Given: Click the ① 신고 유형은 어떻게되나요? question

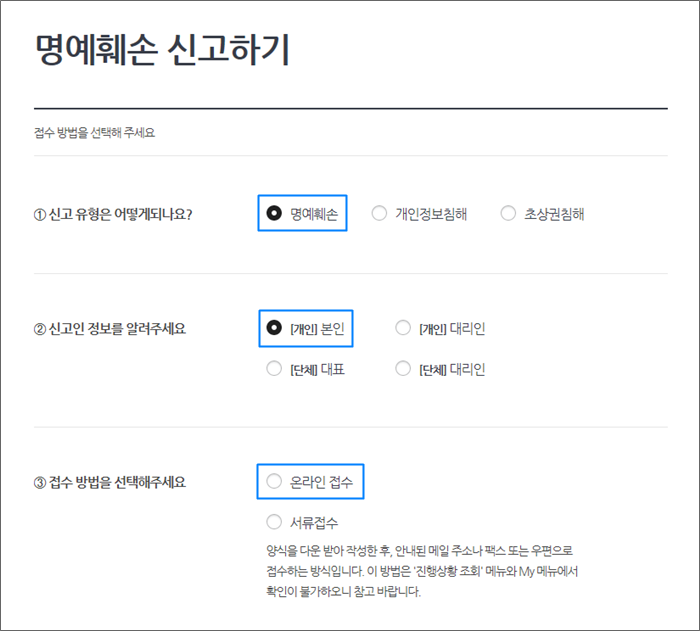Looking at the screenshot, I should coord(113,214).
